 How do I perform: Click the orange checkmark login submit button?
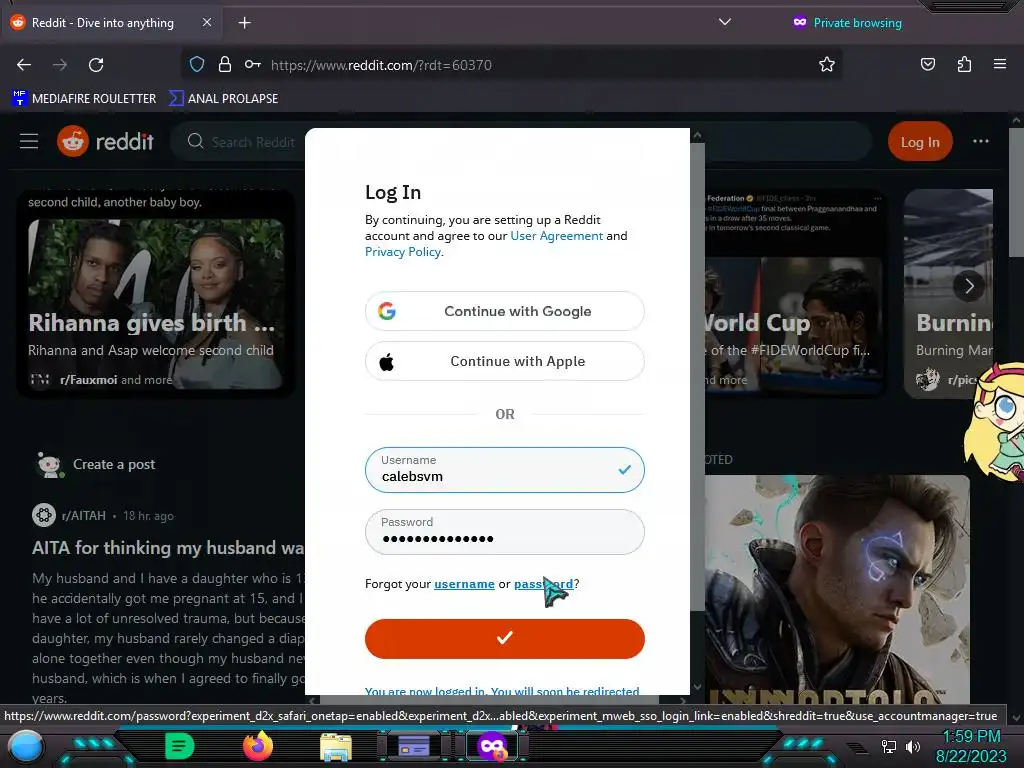505,638
